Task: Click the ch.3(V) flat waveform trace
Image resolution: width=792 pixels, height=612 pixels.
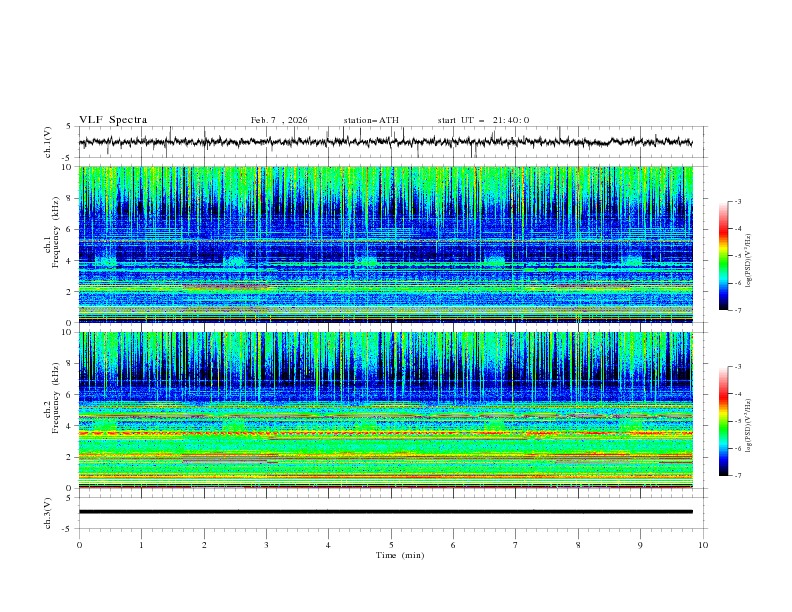Action: pos(385,512)
